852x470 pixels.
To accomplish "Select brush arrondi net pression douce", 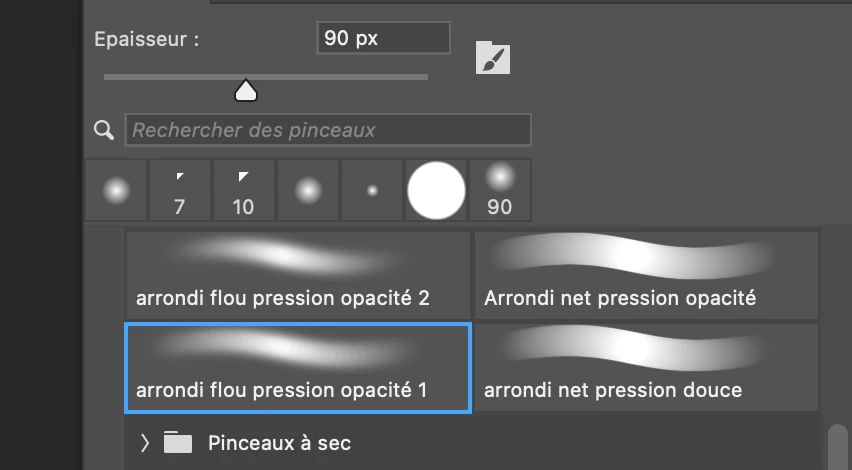I will pyautogui.click(x=647, y=368).
